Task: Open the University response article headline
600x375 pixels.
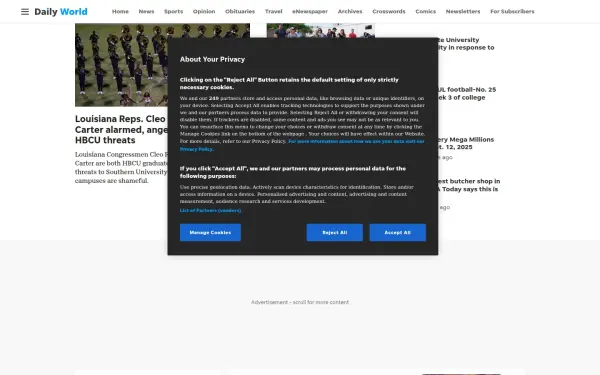Action: (466, 44)
